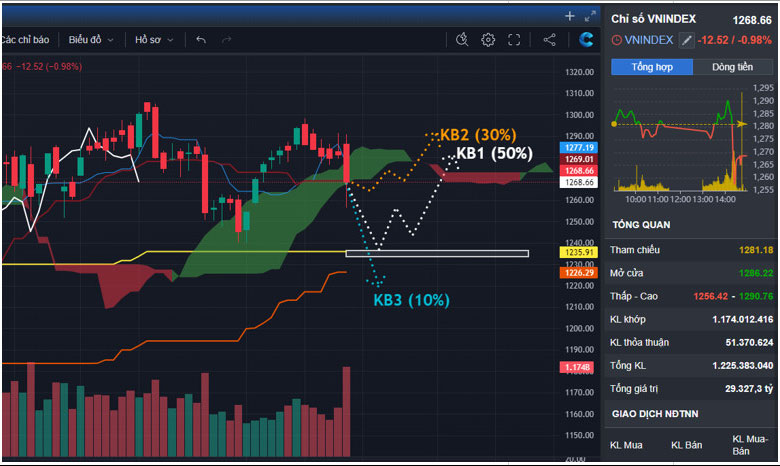Open the Biểu đồ dropdown
Viewport: 780px width, 466px height.
[x=90, y=40]
